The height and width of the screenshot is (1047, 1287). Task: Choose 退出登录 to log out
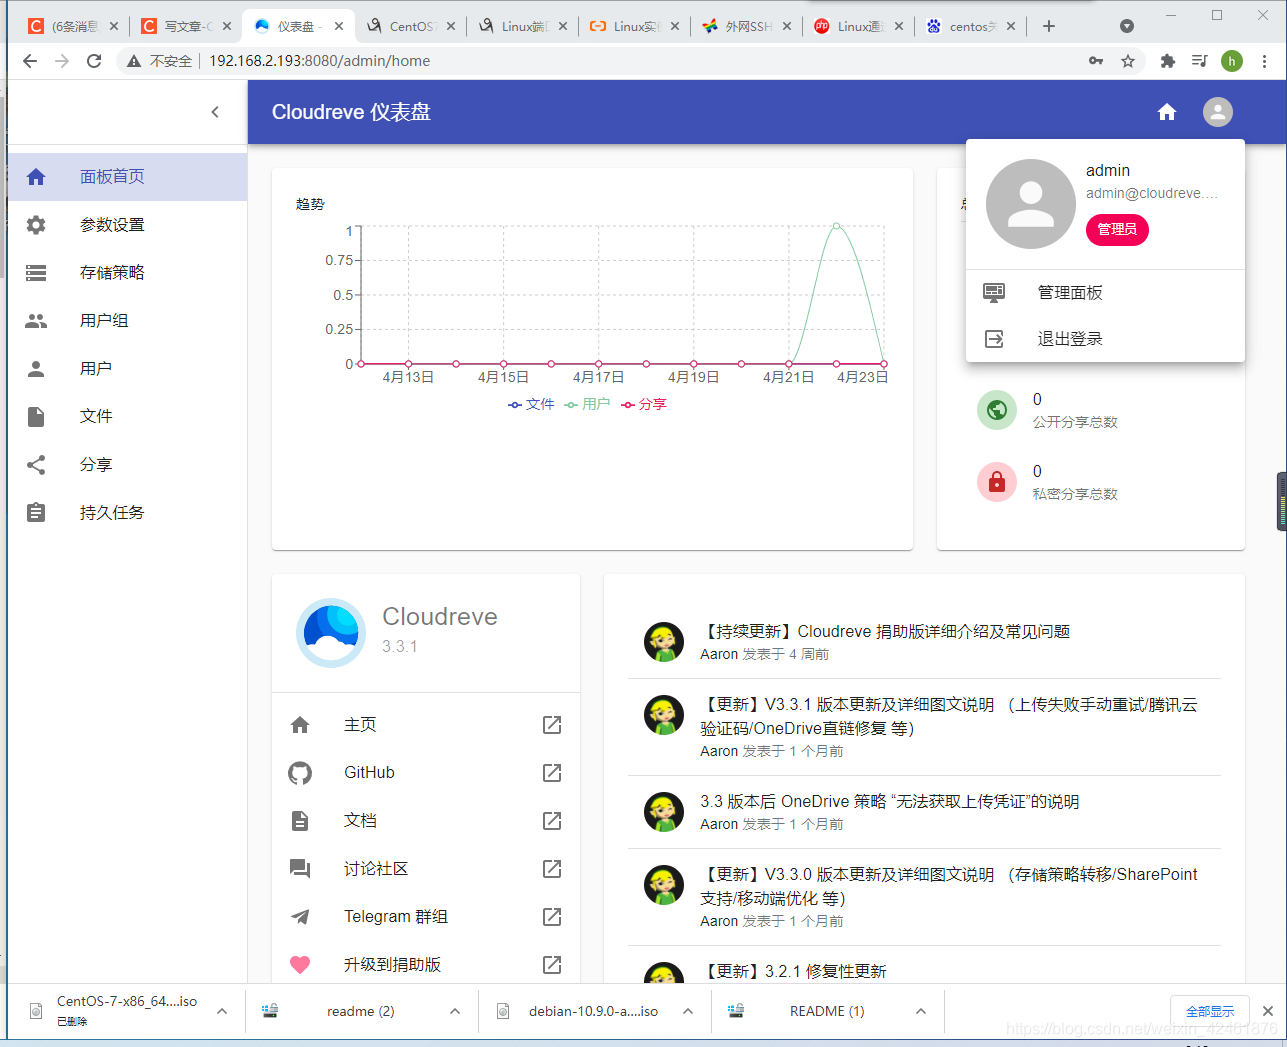tap(1105, 339)
